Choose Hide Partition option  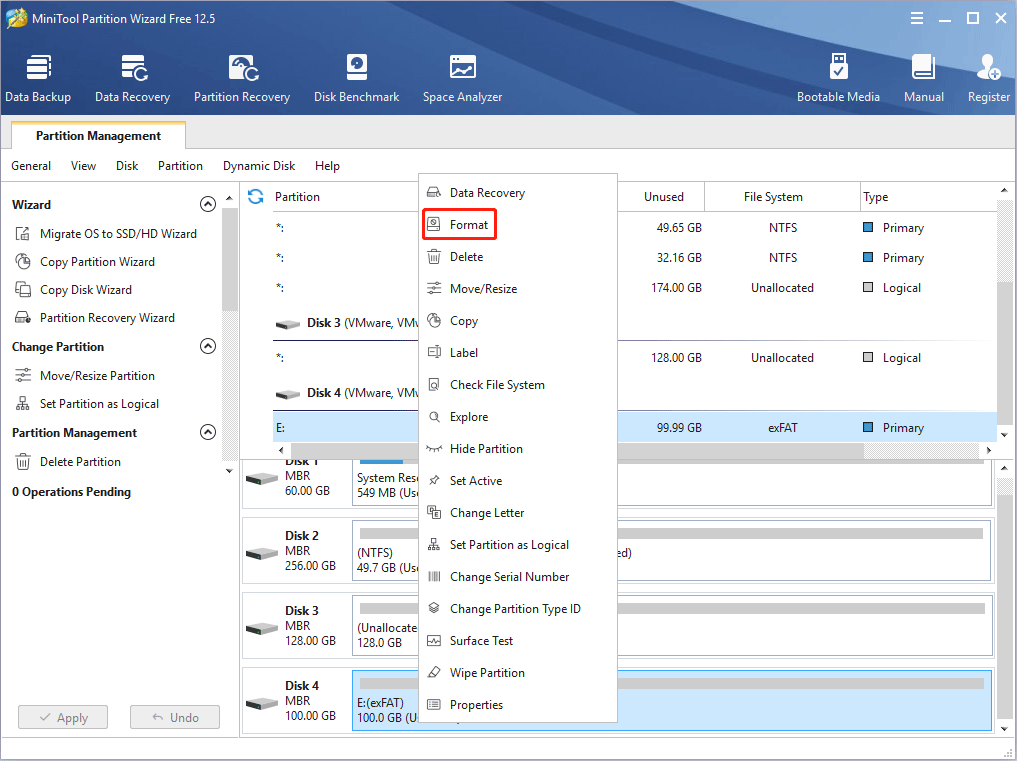pos(518,449)
